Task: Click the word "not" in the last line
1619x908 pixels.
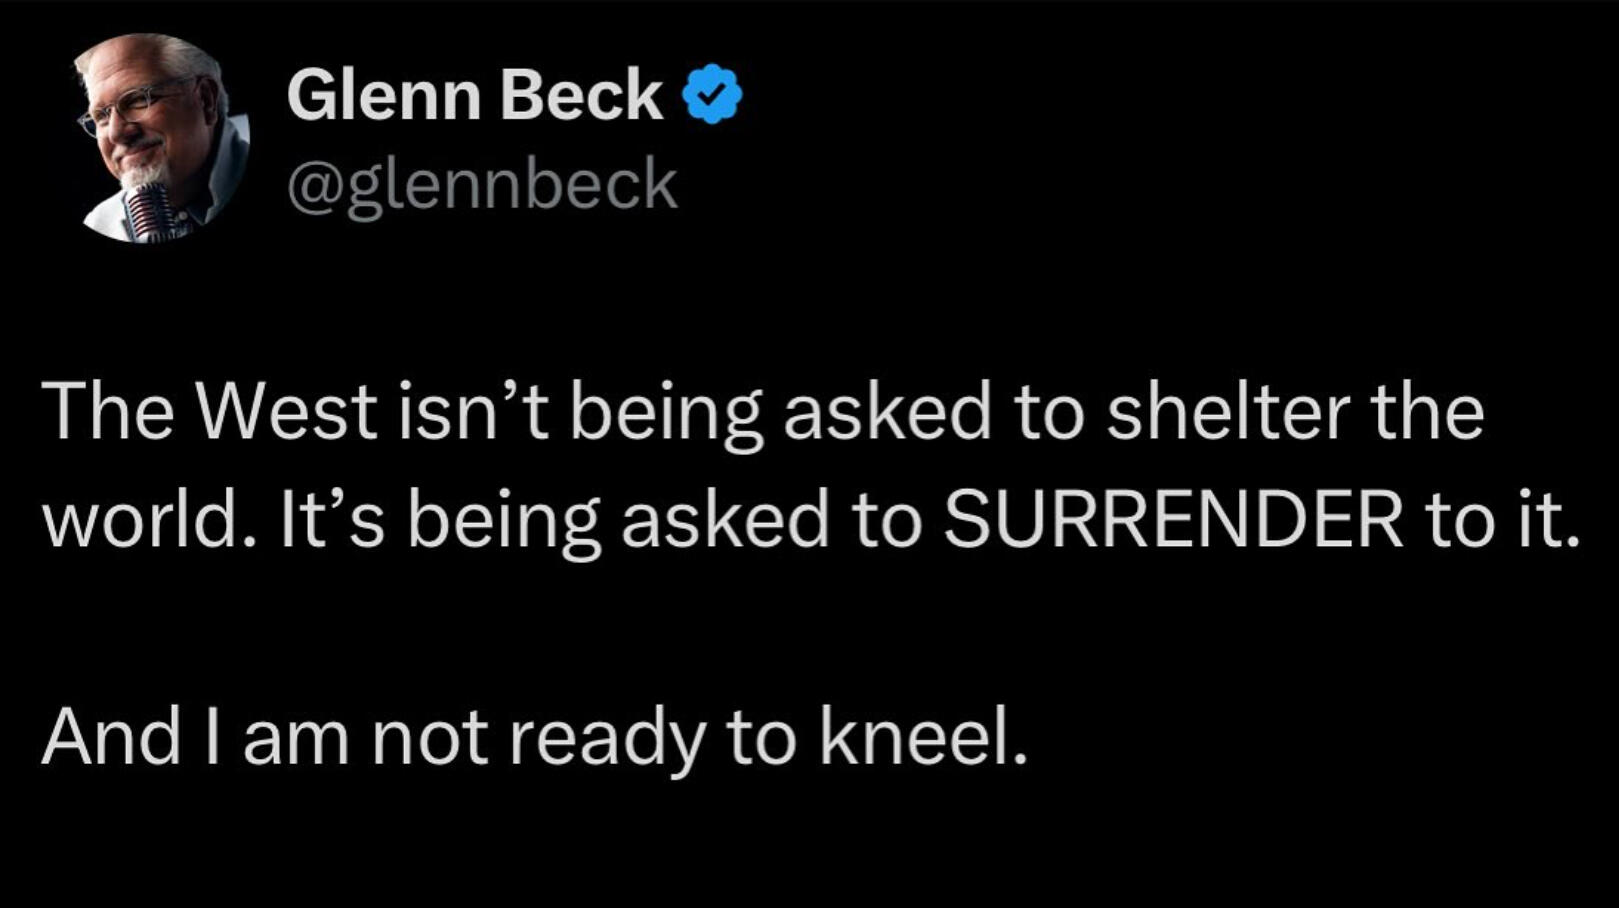Action: (x=430, y=739)
